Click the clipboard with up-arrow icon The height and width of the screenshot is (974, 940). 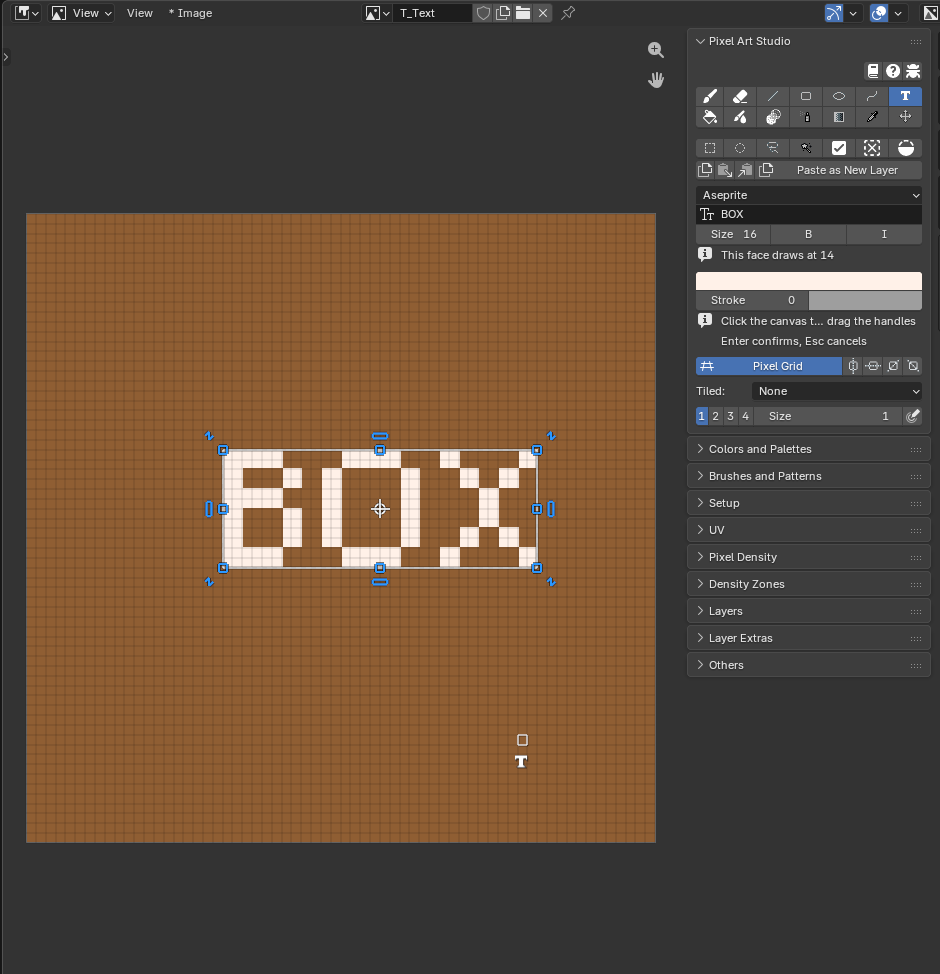click(746, 170)
